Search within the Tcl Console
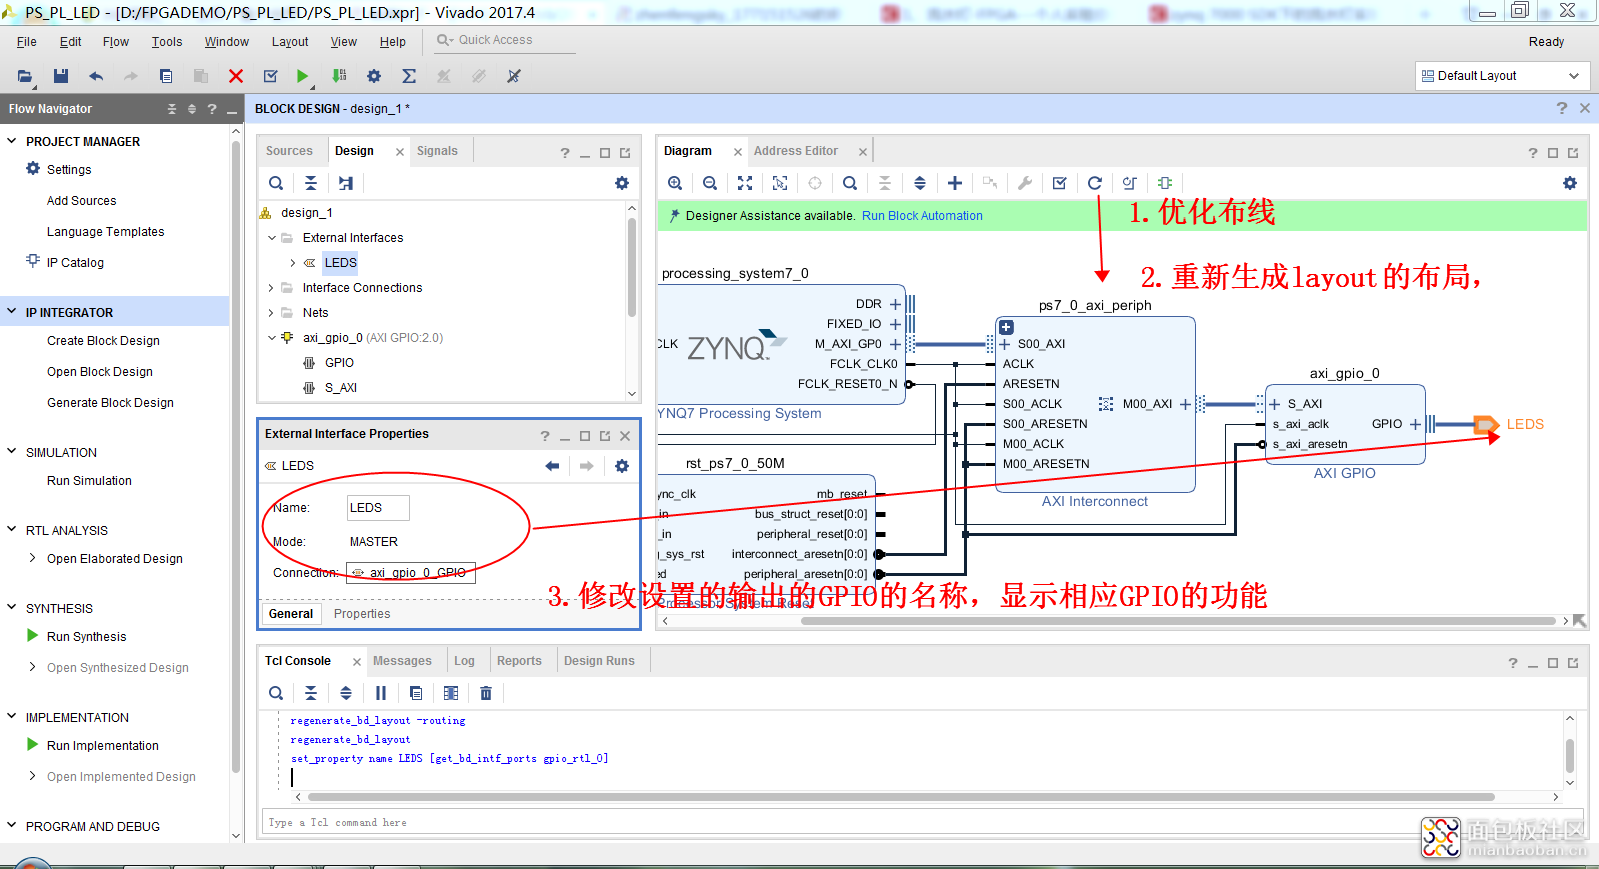The height and width of the screenshot is (869, 1599). [x=276, y=693]
